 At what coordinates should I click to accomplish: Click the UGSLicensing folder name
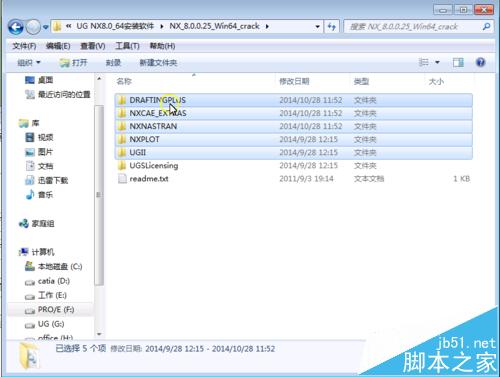coord(154,166)
